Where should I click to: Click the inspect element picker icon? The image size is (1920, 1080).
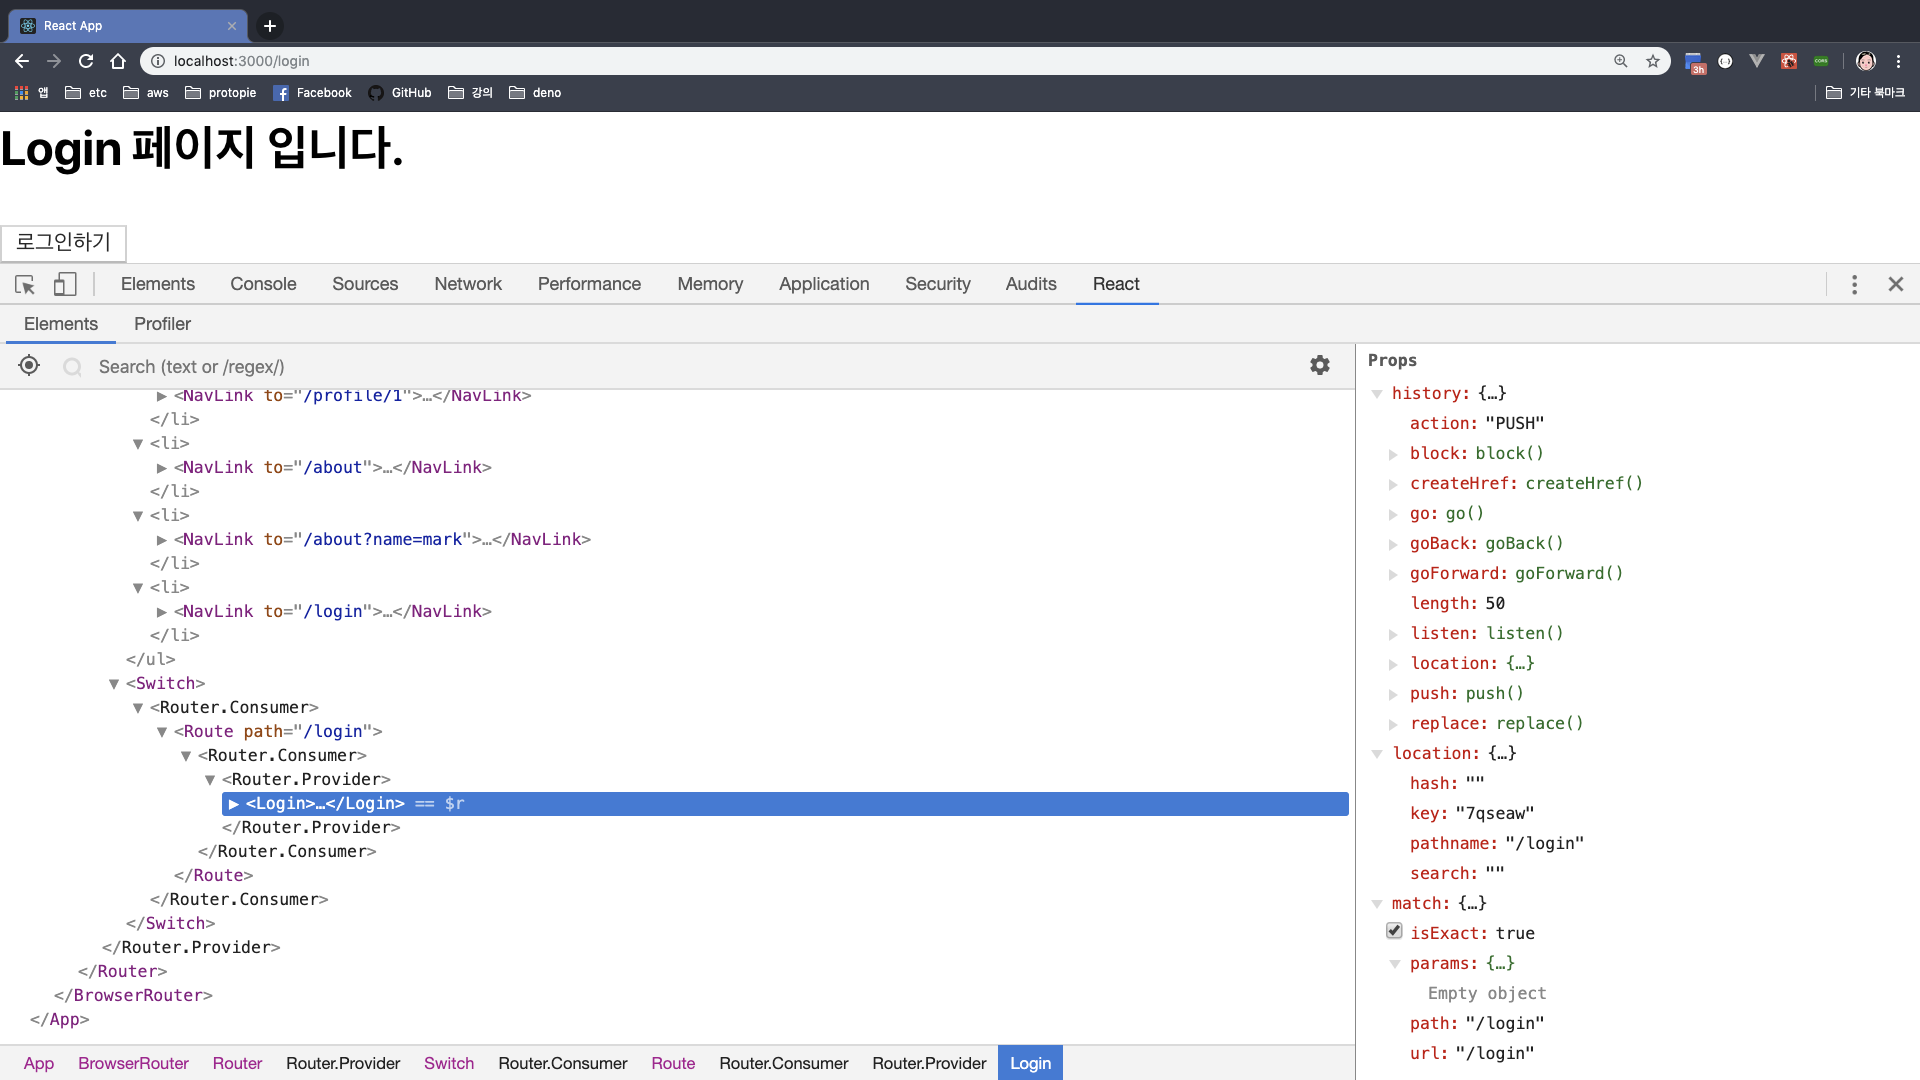tap(25, 285)
